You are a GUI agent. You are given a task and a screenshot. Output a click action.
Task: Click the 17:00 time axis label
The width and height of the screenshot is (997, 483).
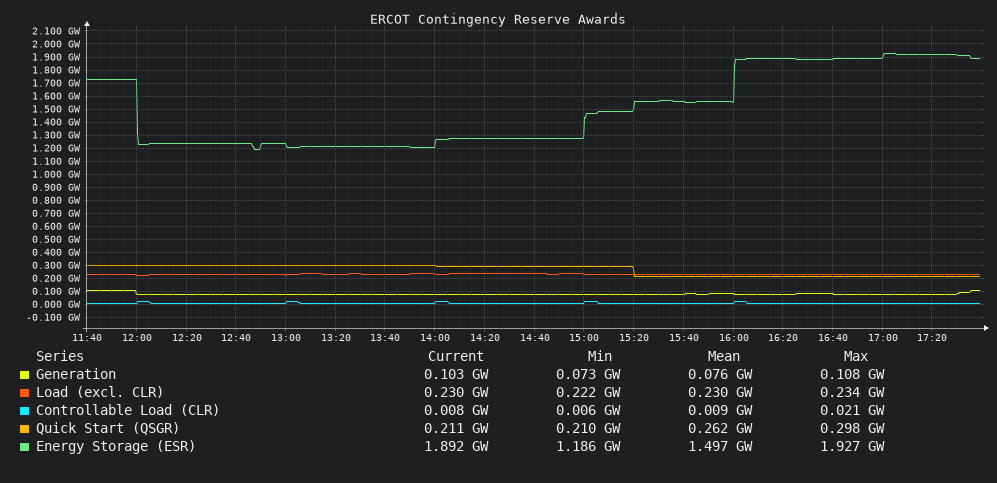[882, 338]
